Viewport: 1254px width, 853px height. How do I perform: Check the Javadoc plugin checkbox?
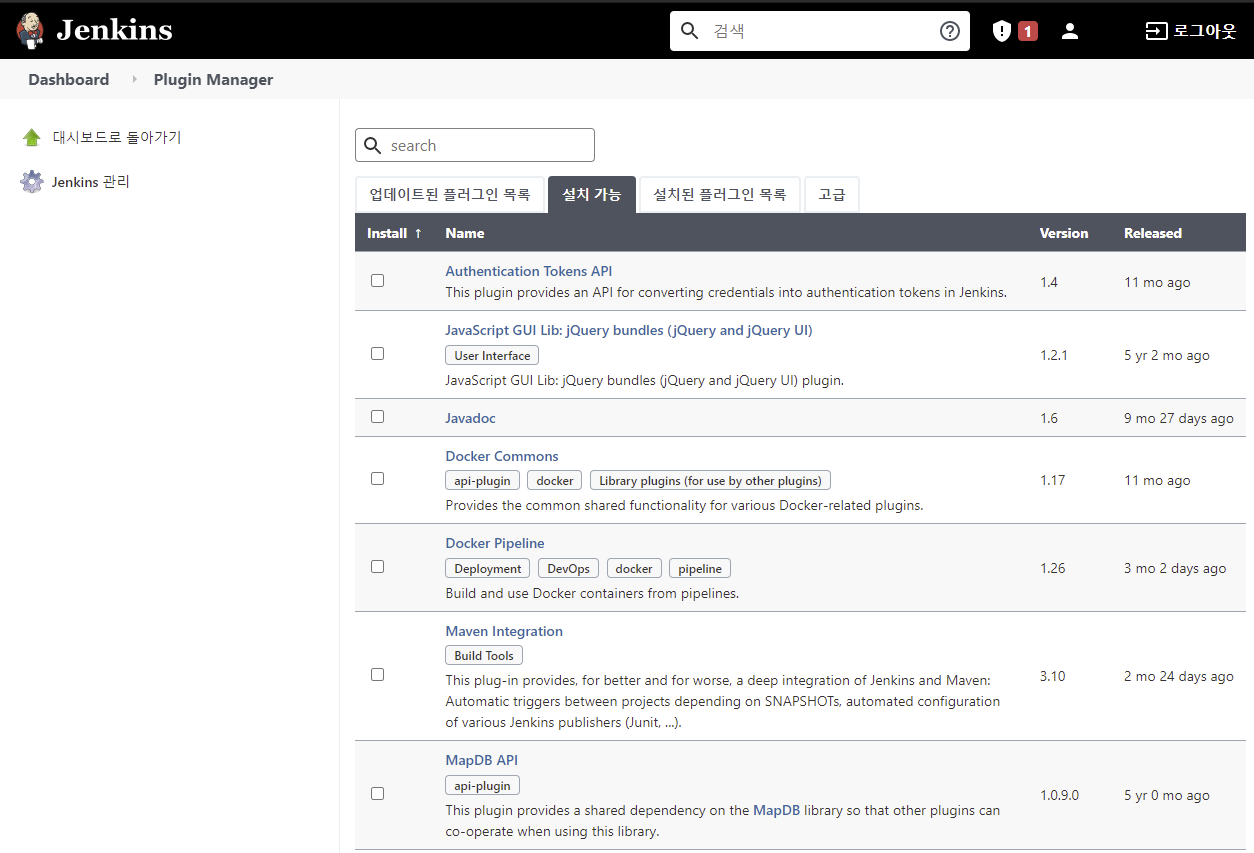point(377,417)
